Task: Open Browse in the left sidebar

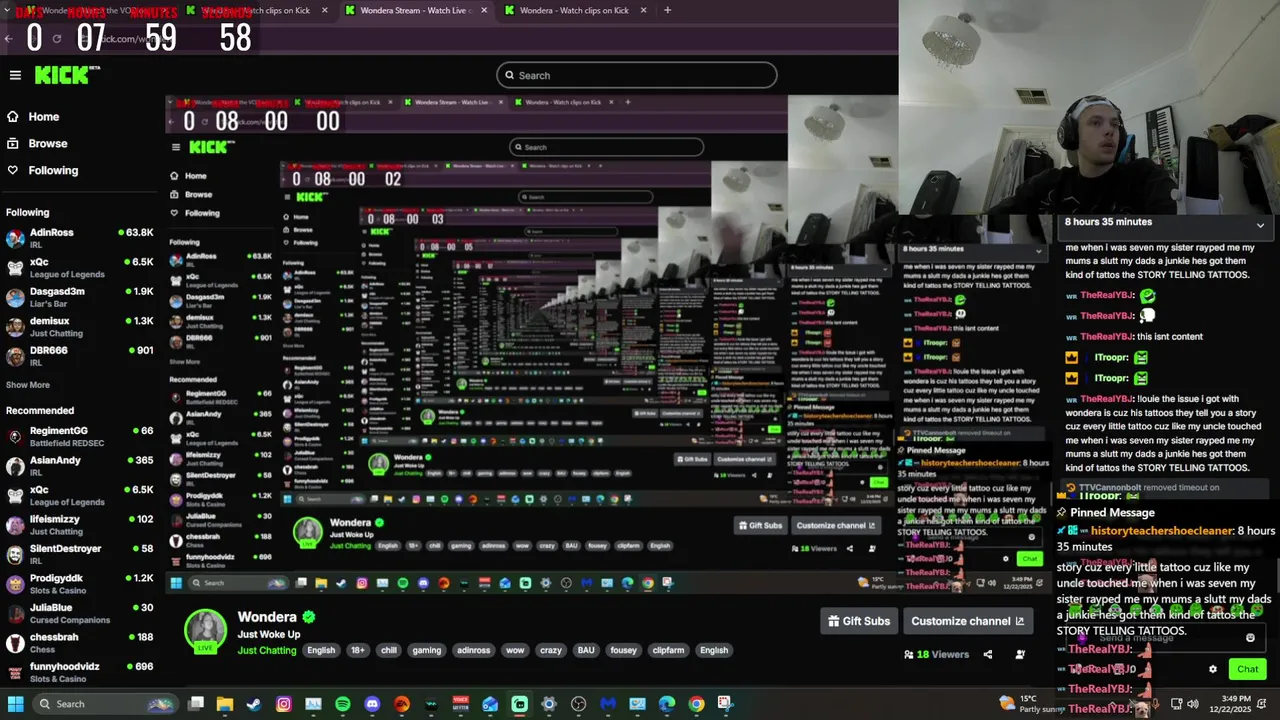Action: 37,144
